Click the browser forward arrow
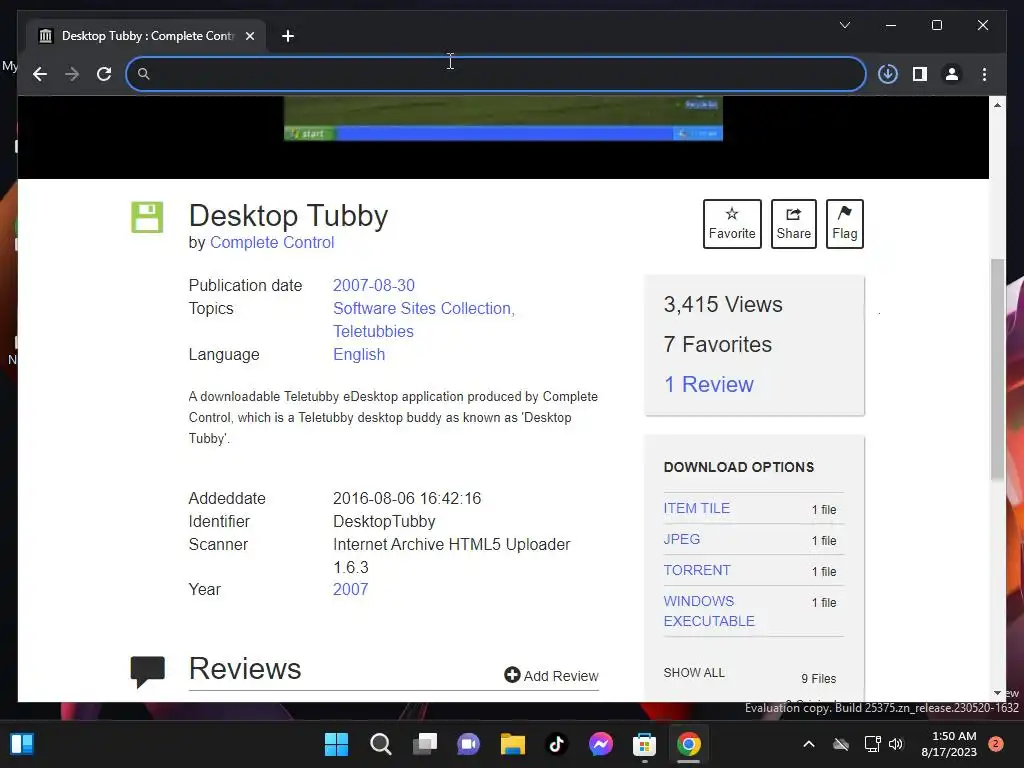 point(72,74)
